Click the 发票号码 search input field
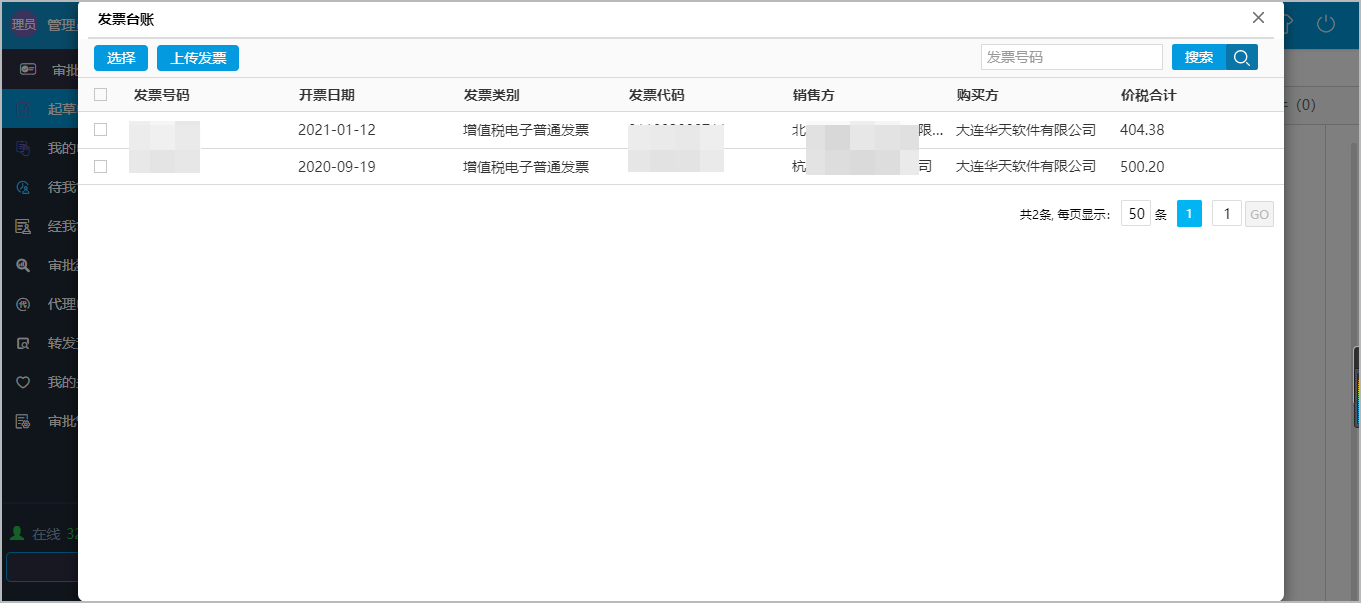Image resolution: width=1361 pixels, height=603 pixels. (x=1071, y=58)
